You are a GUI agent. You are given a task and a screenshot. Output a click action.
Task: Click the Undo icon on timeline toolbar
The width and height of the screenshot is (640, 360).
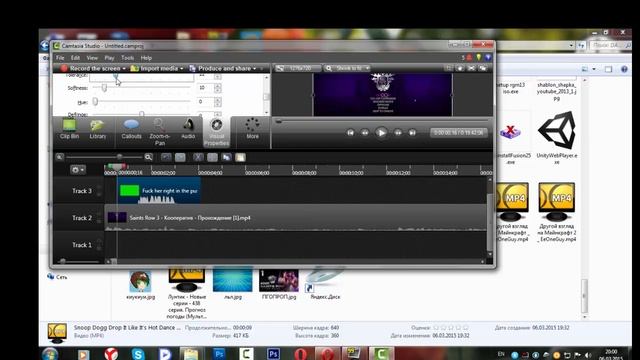(x=166, y=157)
